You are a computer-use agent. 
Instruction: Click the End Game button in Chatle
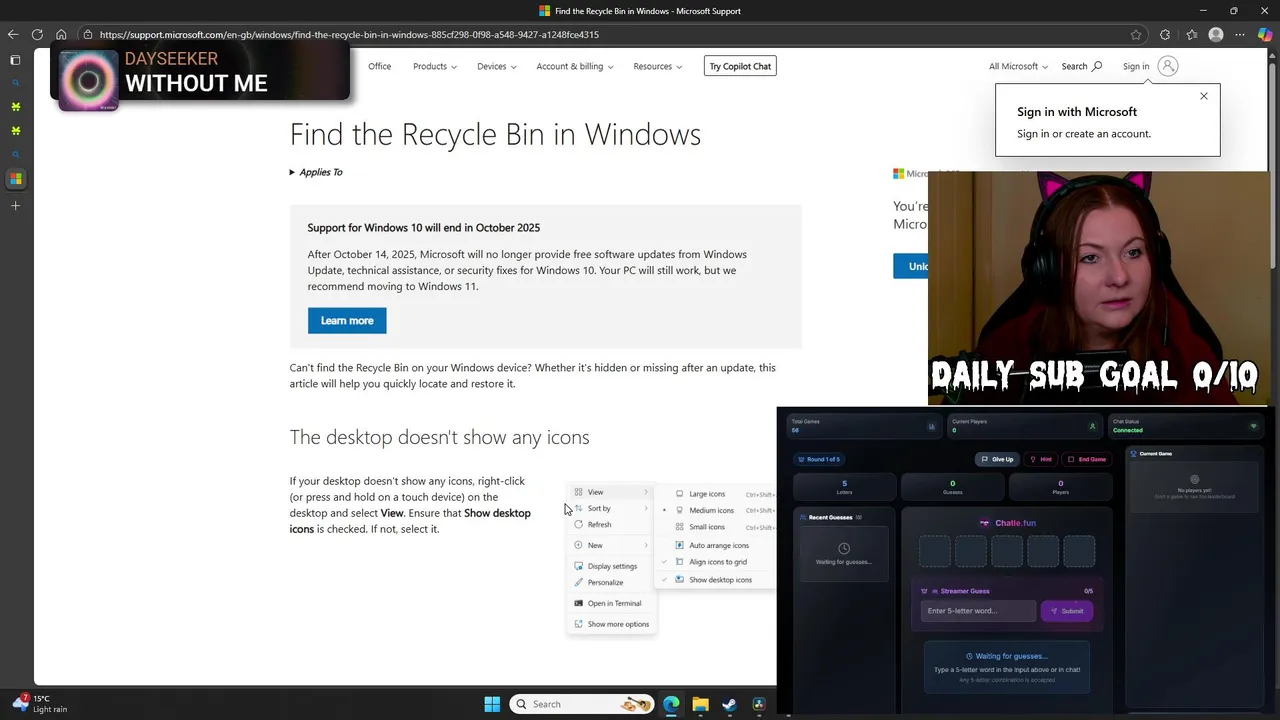pyautogui.click(x=1087, y=459)
